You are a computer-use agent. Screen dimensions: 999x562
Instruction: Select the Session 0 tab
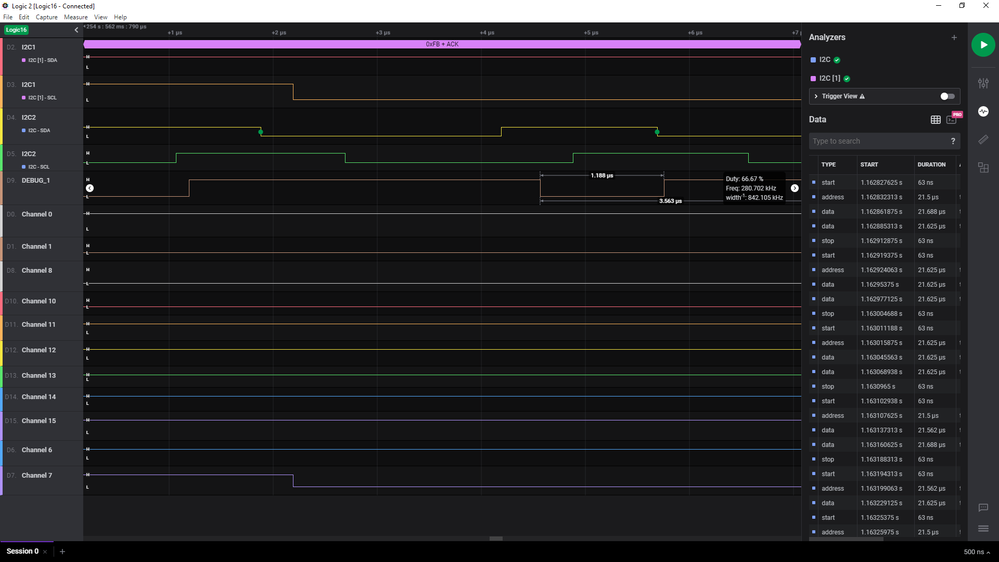click(x=22, y=552)
